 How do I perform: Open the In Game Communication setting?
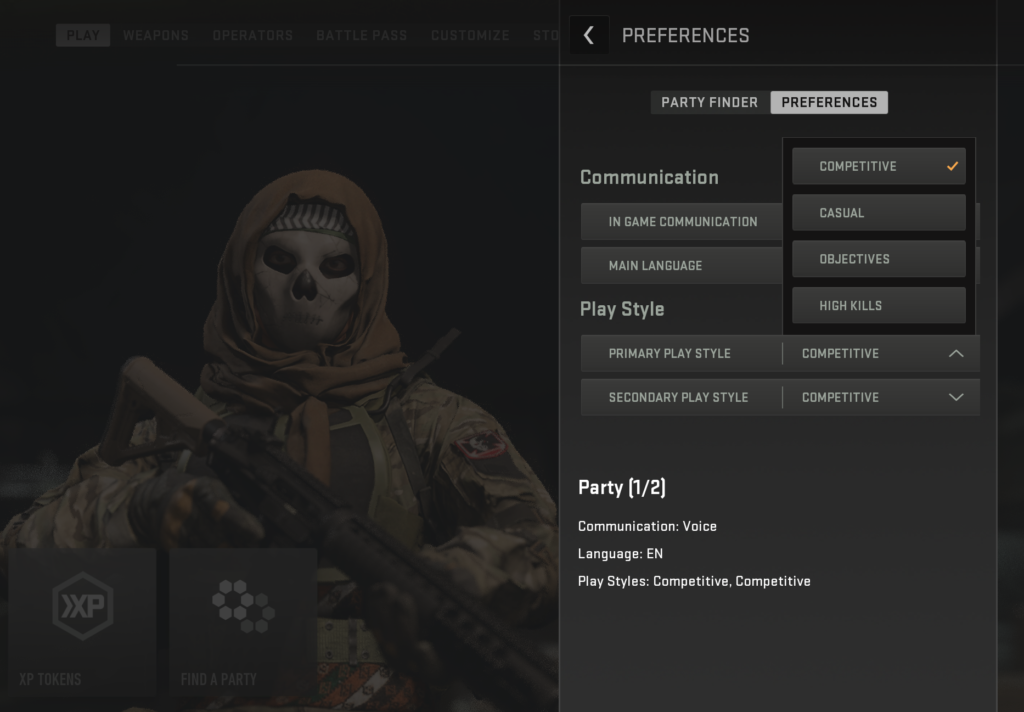tap(681, 221)
